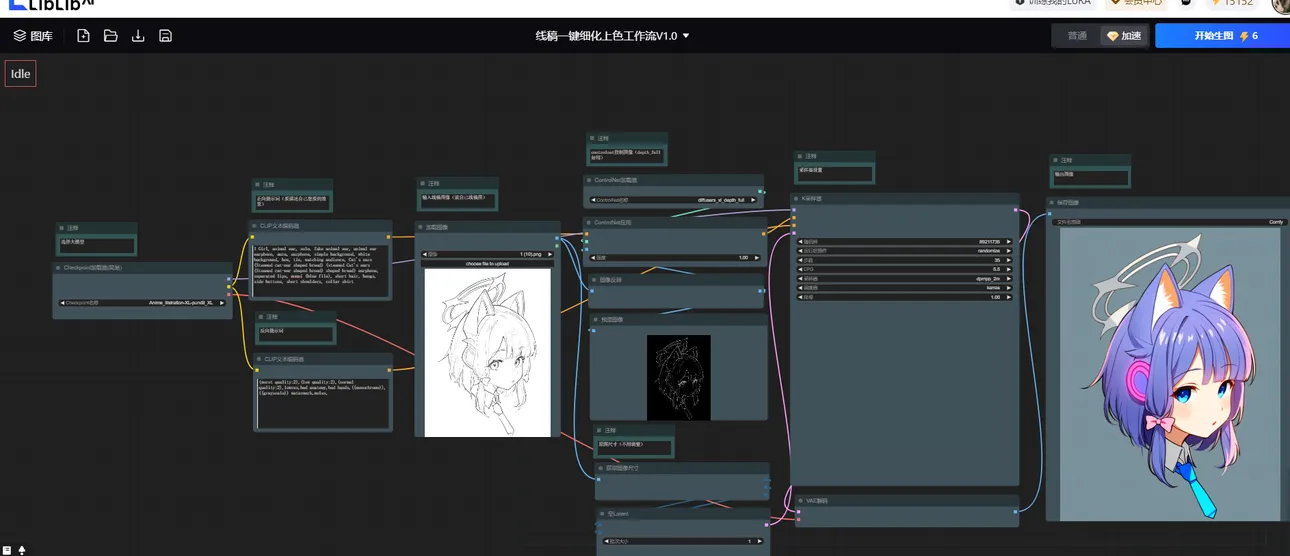Increase ControlNet strength with right arrow
Image resolution: width=1290 pixels, height=556 pixels.
pyautogui.click(x=757, y=258)
